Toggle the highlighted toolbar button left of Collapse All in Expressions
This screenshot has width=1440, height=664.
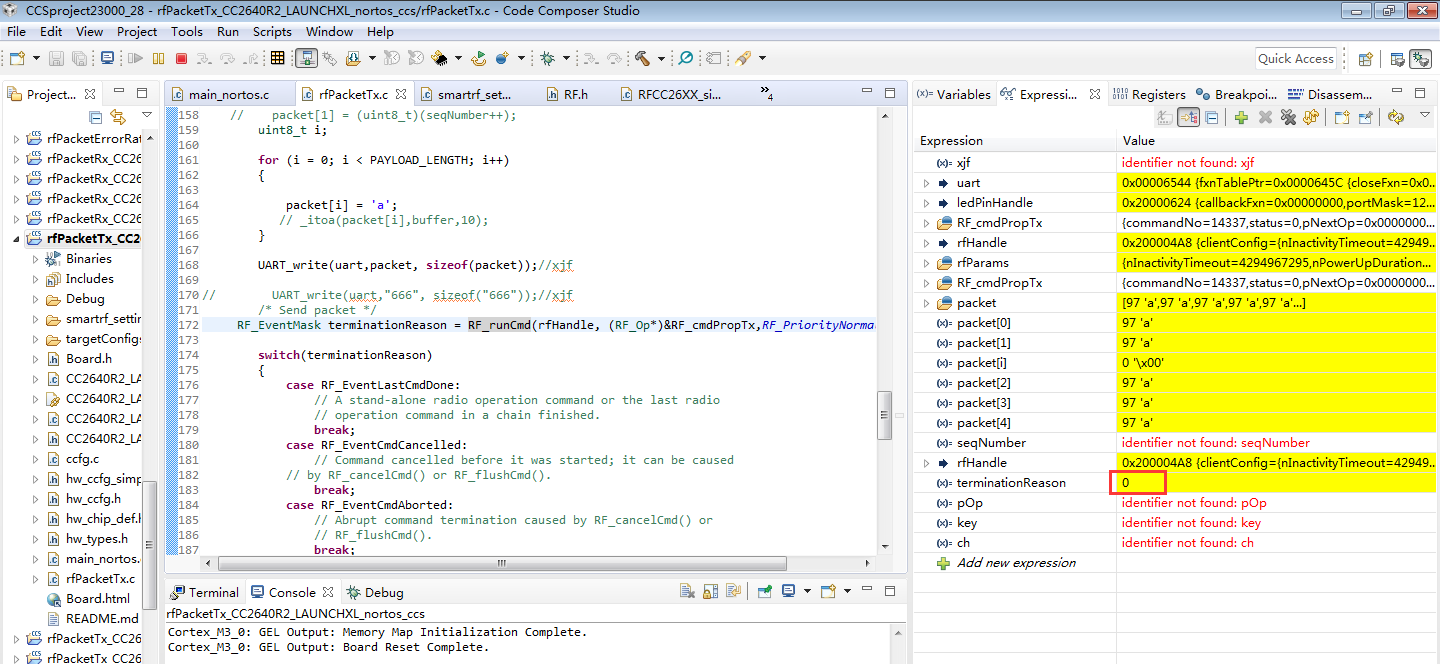point(1188,117)
